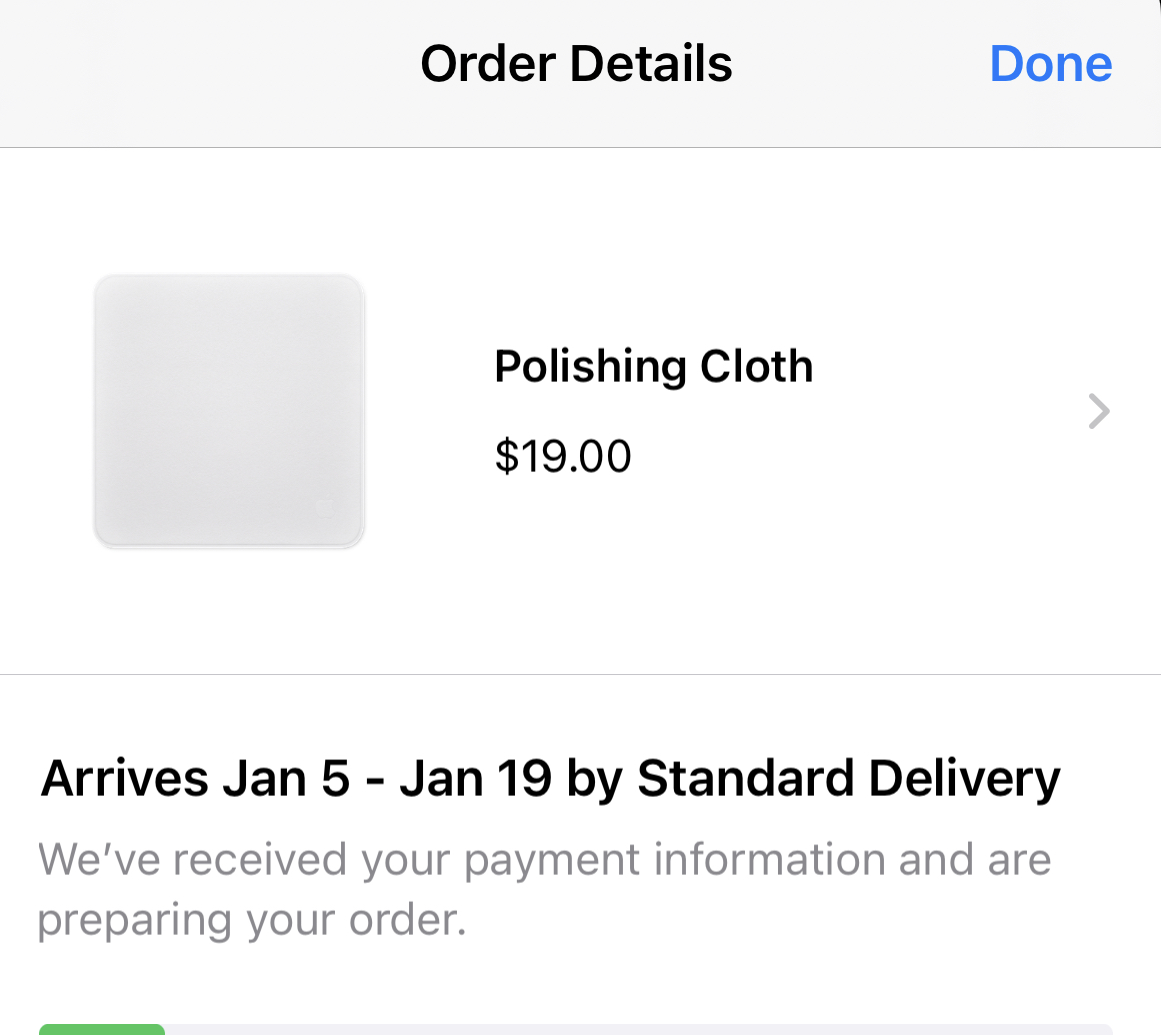Click the Arrives Jan 5 delivery heading

tap(549, 779)
